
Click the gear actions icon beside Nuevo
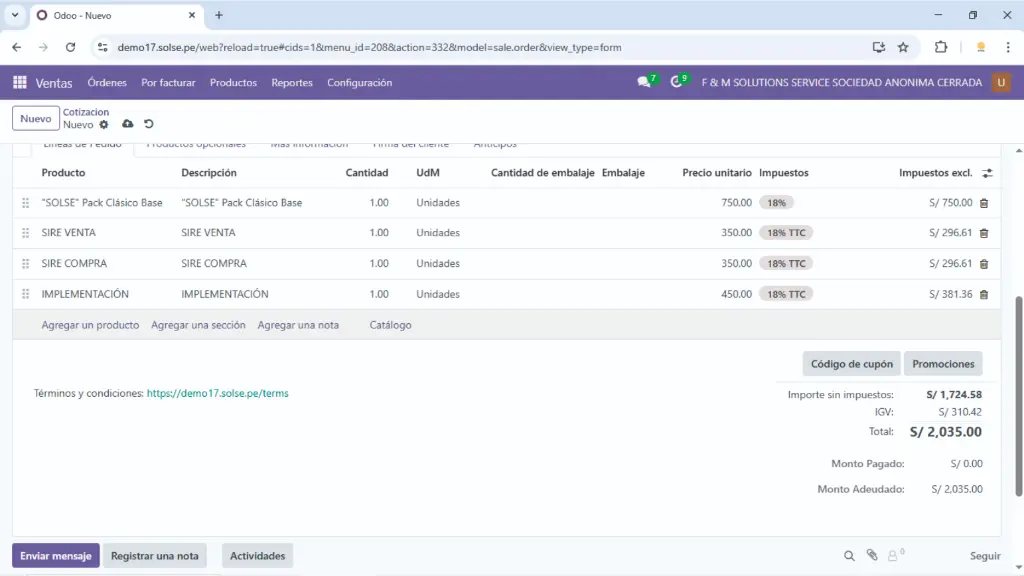(x=104, y=125)
